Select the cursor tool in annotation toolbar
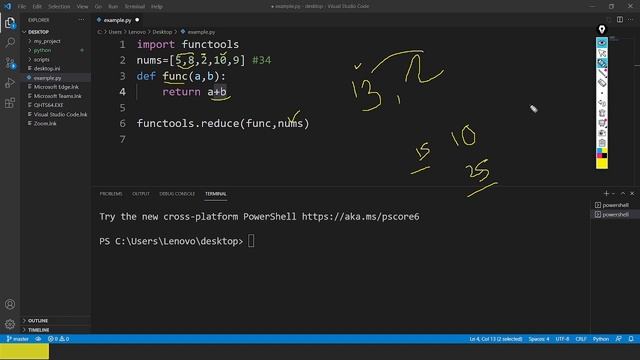This screenshot has height=360, width=640. point(602,53)
